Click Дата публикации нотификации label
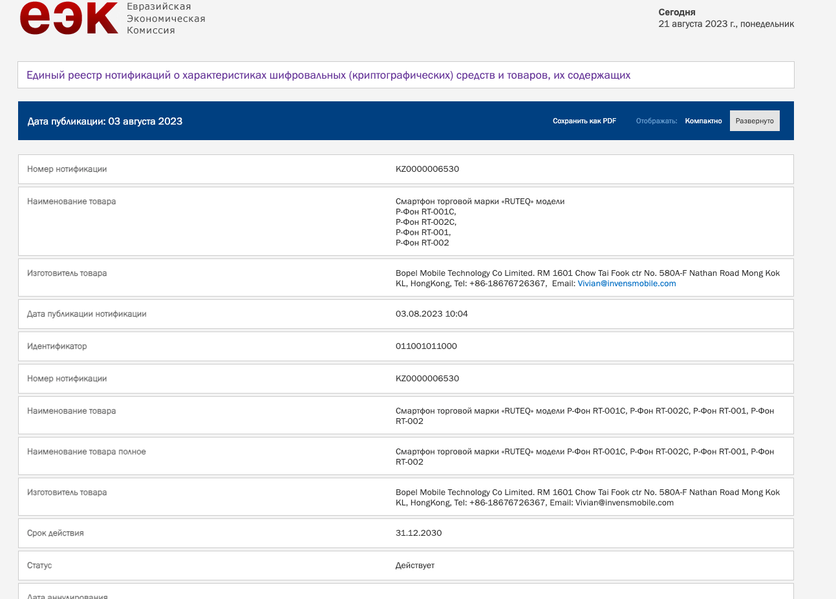Viewport: 836px width, 599px height. pyautogui.click(x=87, y=314)
